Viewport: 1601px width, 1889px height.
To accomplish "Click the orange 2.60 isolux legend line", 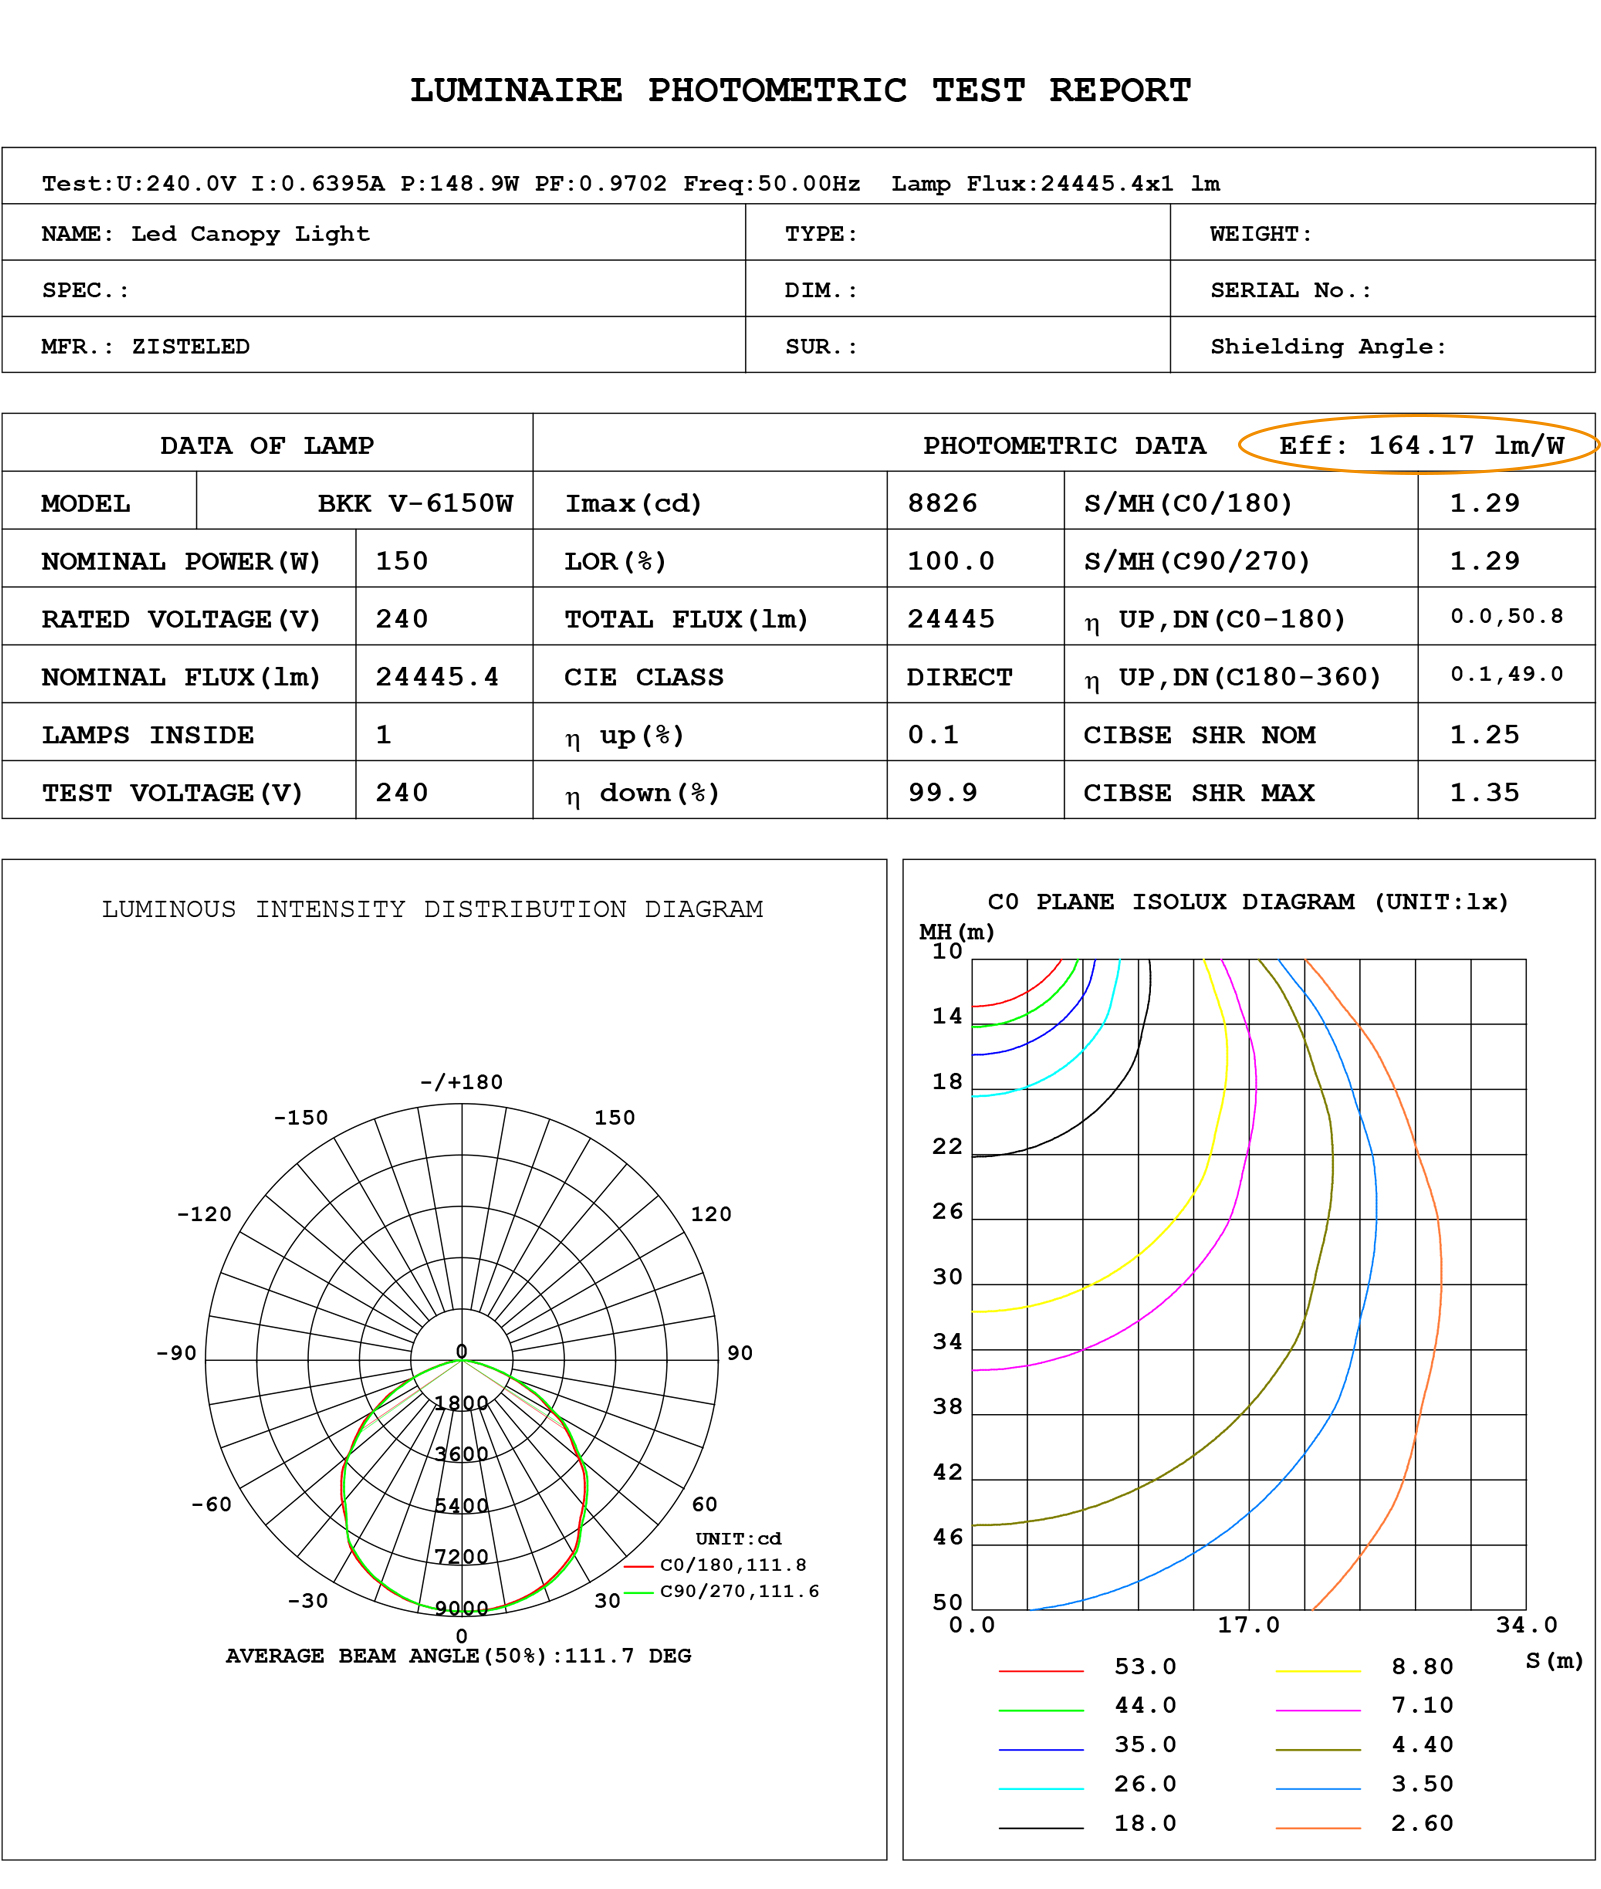I will pyautogui.click(x=1318, y=1827).
